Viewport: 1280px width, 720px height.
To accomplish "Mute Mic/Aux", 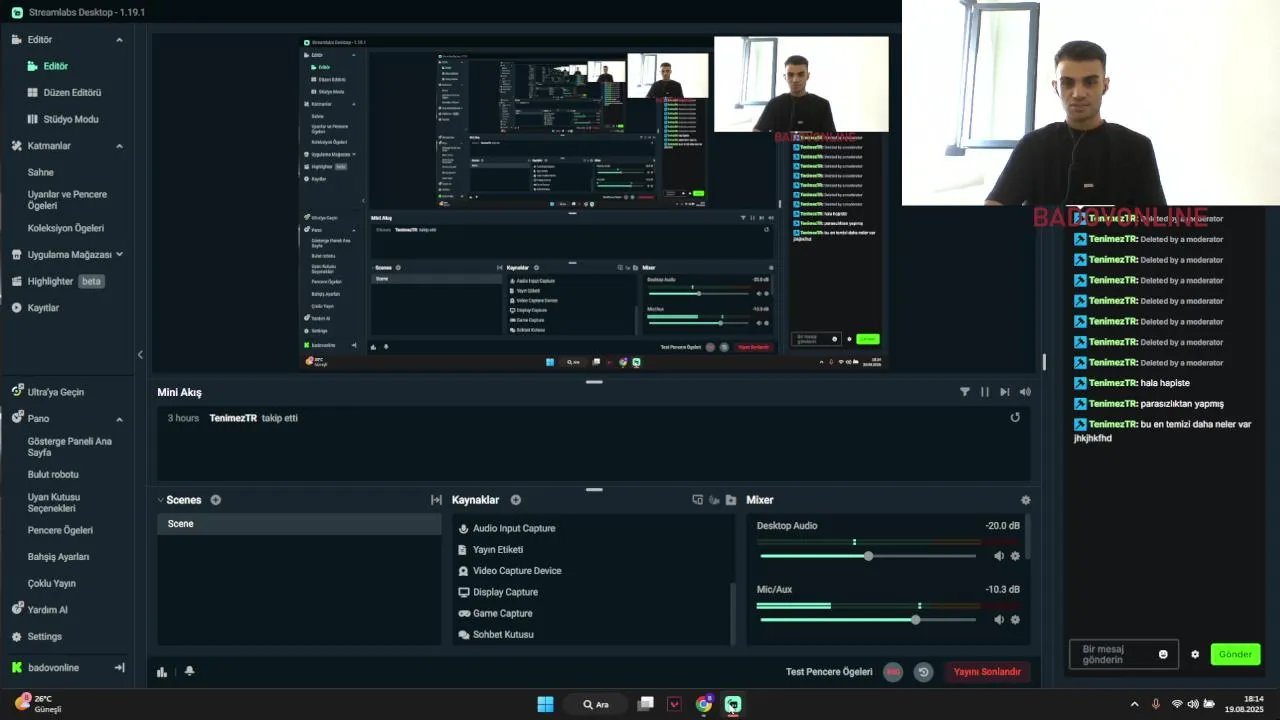I will point(998,620).
